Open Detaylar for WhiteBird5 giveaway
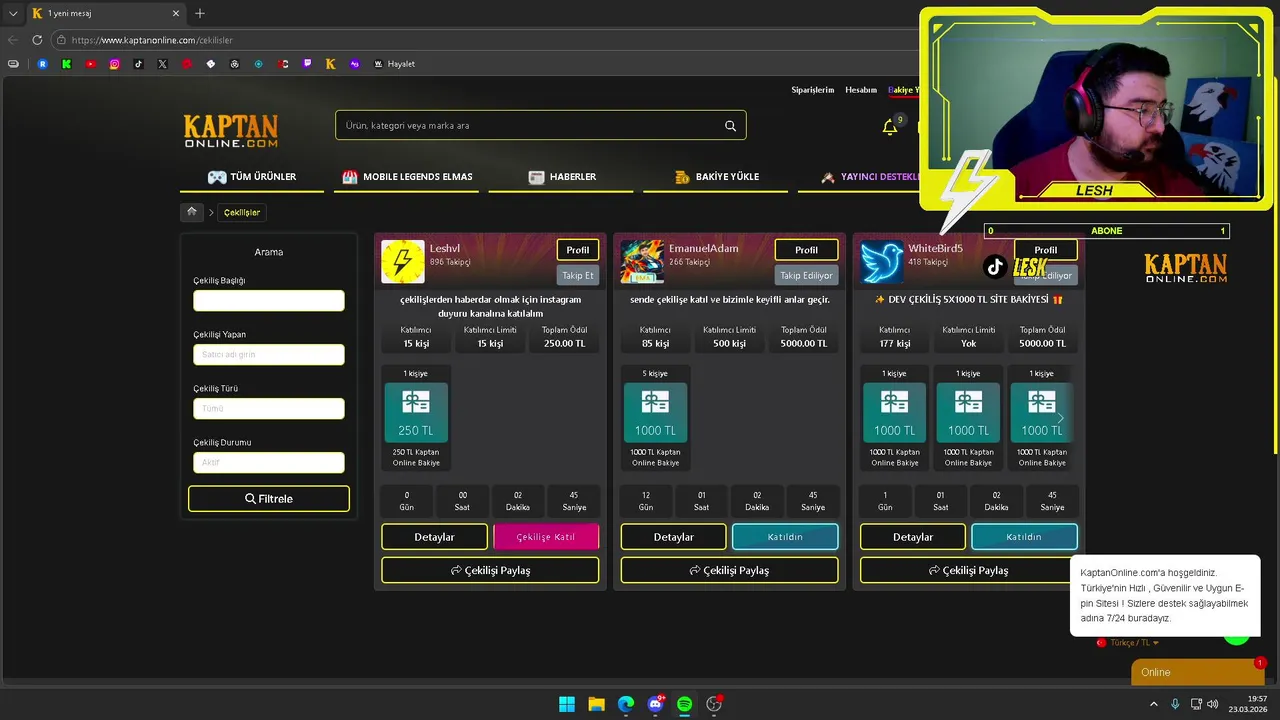The width and height of the screenshot is (1280, 720). point(913,537)
